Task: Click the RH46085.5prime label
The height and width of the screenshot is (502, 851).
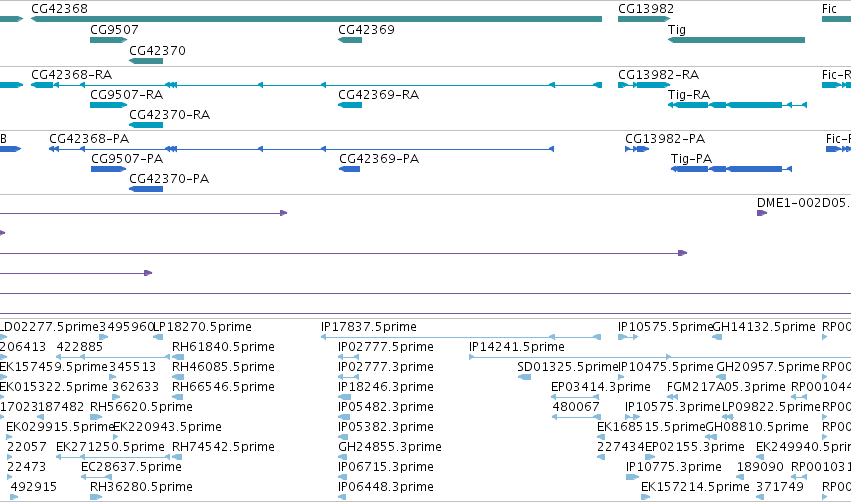Action: point(223,367)
